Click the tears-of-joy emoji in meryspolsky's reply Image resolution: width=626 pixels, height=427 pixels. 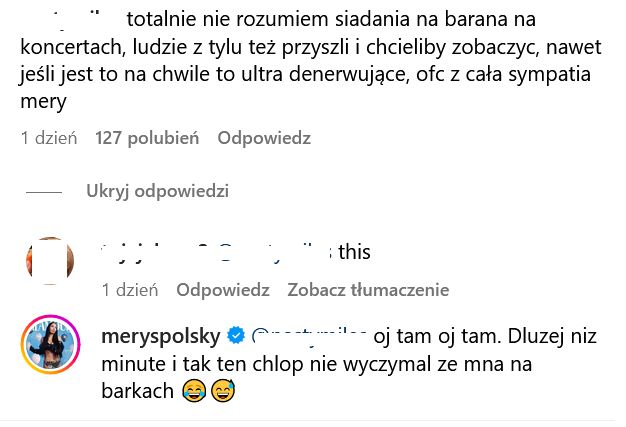click(x=194, y=391)
